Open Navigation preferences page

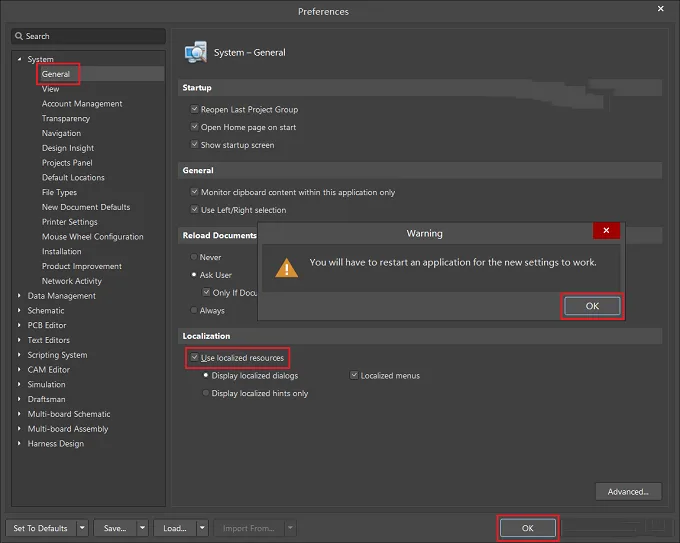click(61, 133)
